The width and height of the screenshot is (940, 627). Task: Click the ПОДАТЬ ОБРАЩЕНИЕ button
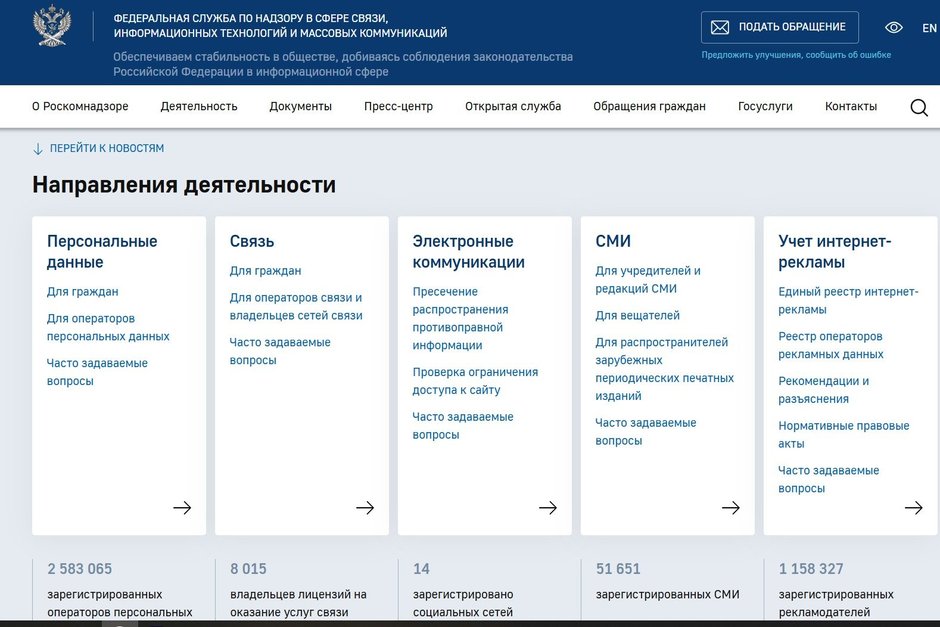[x=779, y=27]
